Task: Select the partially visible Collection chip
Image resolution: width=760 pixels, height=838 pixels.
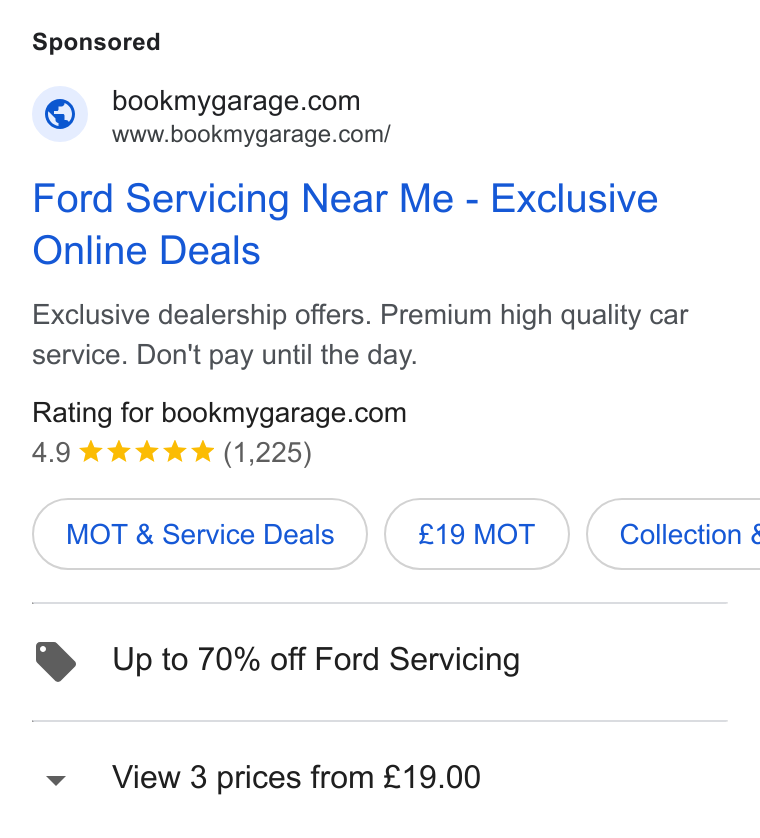Action: click(x=673, y=534)
